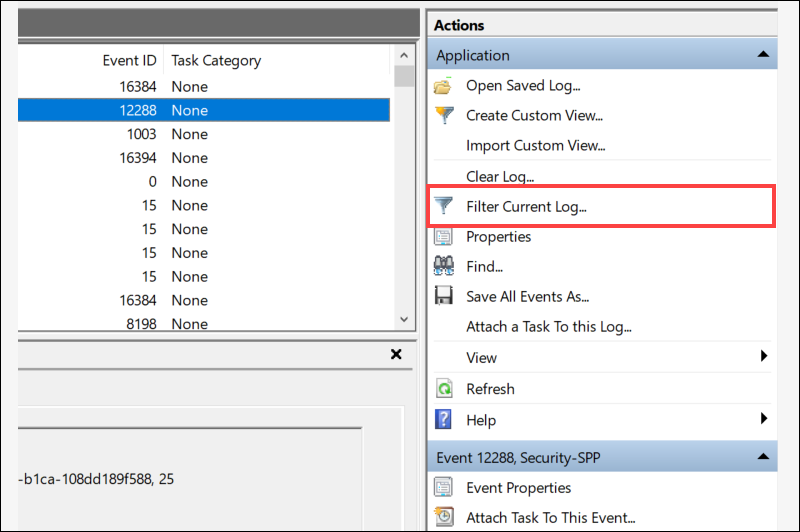Viewport: 800px width, 532px height.
Task: Select Attach a Task To this Log
Action: coord(548,326)
